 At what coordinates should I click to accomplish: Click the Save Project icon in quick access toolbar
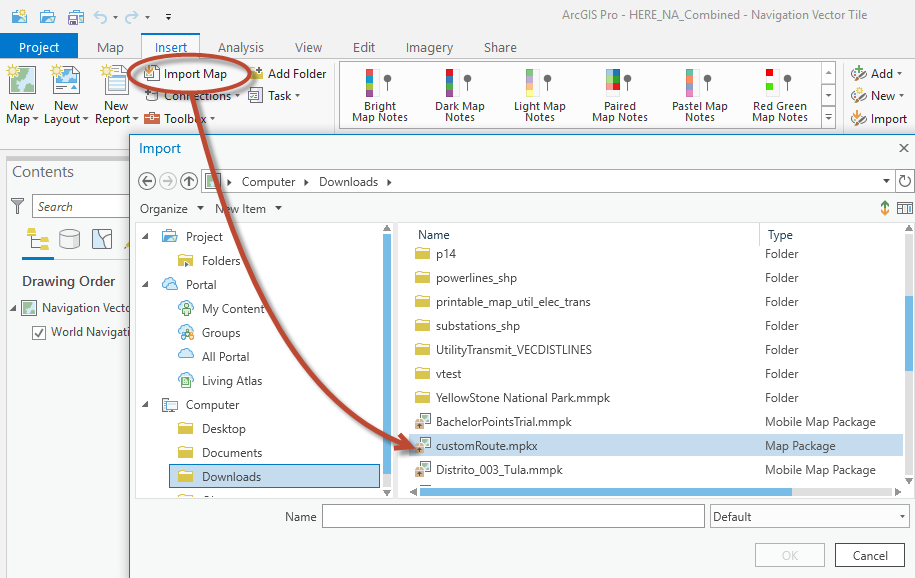[x=76, y=17]
